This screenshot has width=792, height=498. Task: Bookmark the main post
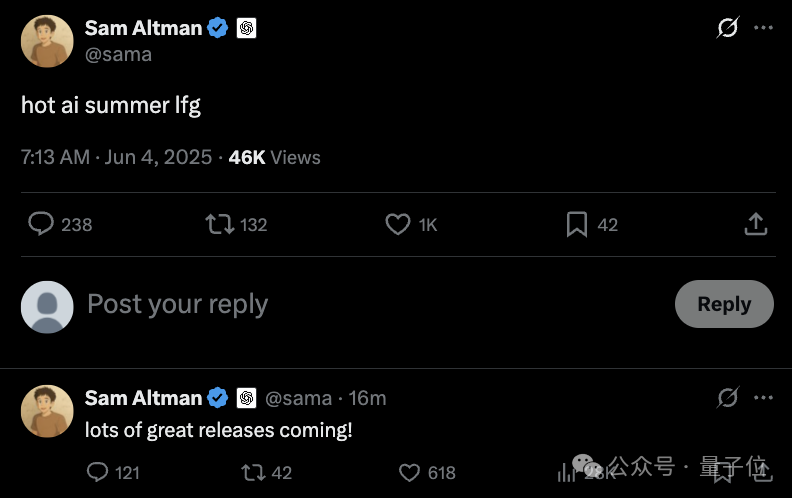tap(577, 224)
